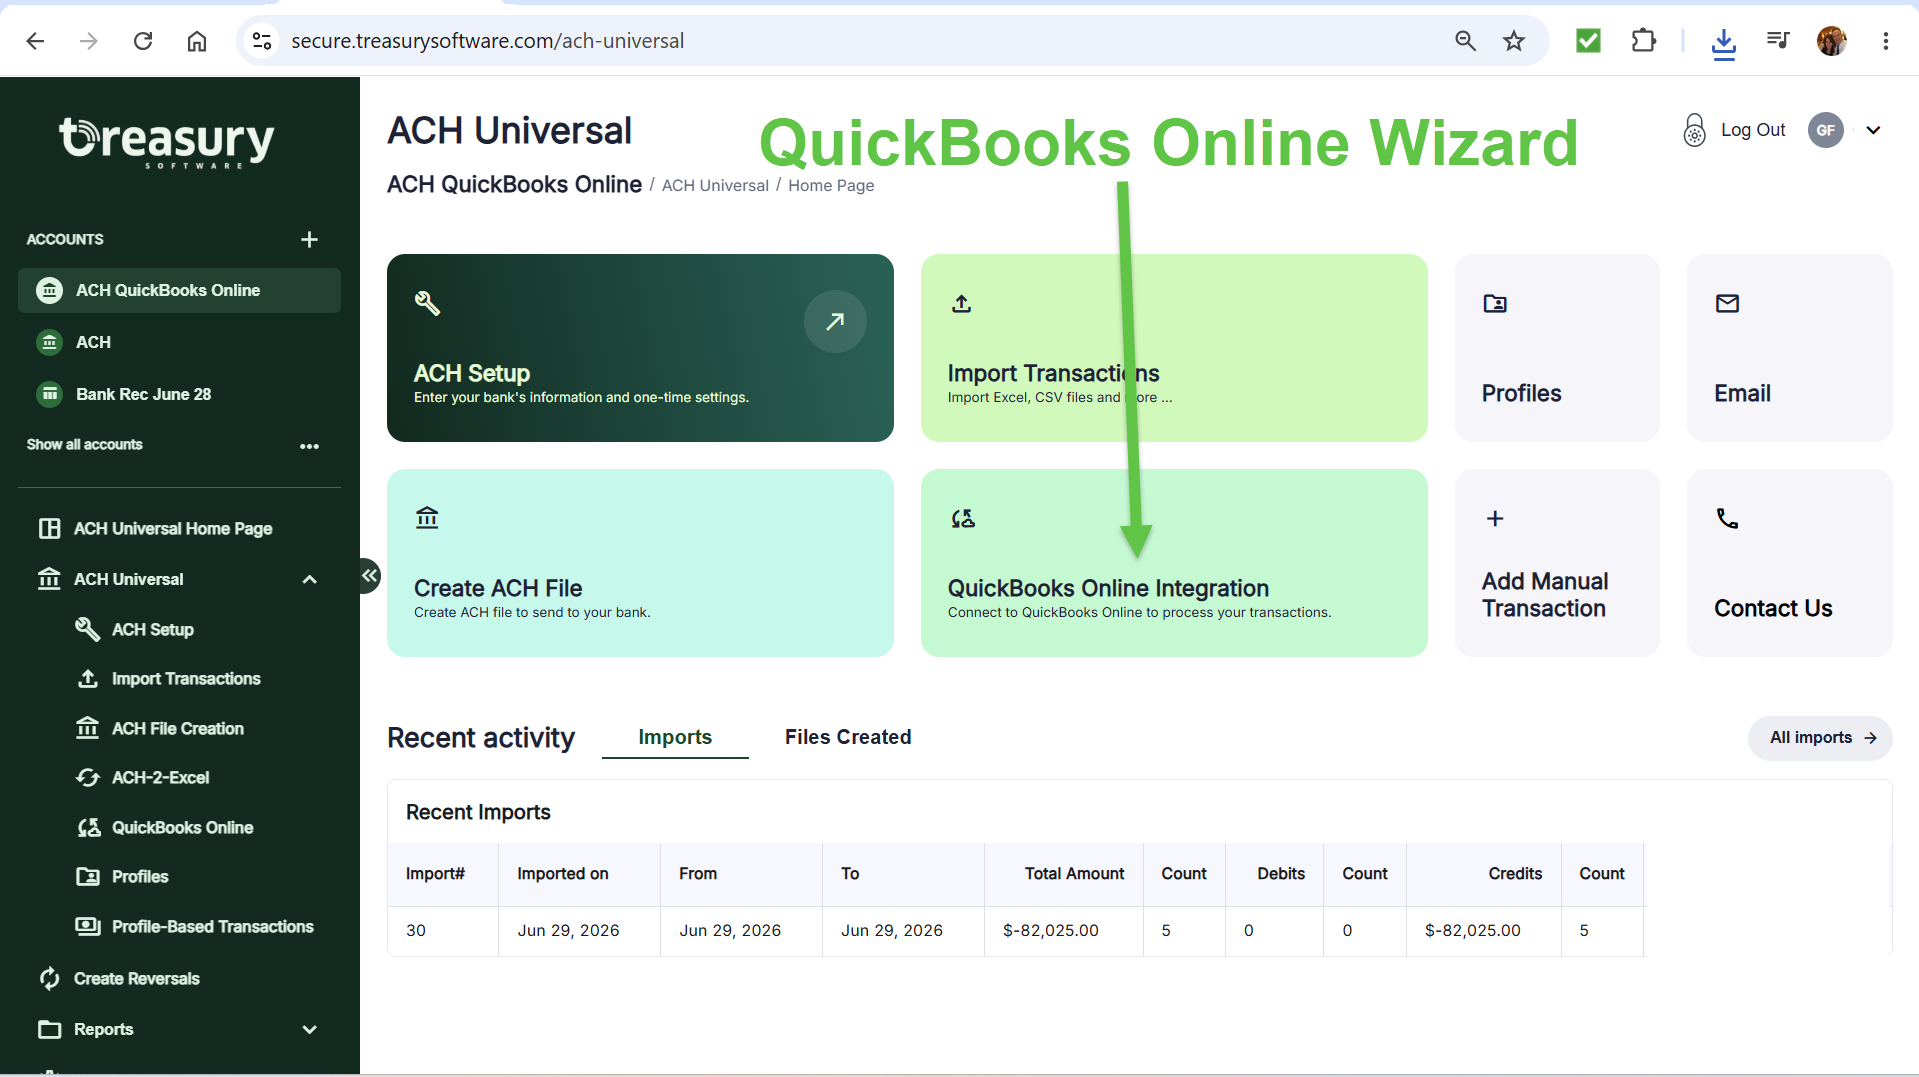Open ACH Setup in sidebar
1919x1077 pixels.
click(152, 629)
